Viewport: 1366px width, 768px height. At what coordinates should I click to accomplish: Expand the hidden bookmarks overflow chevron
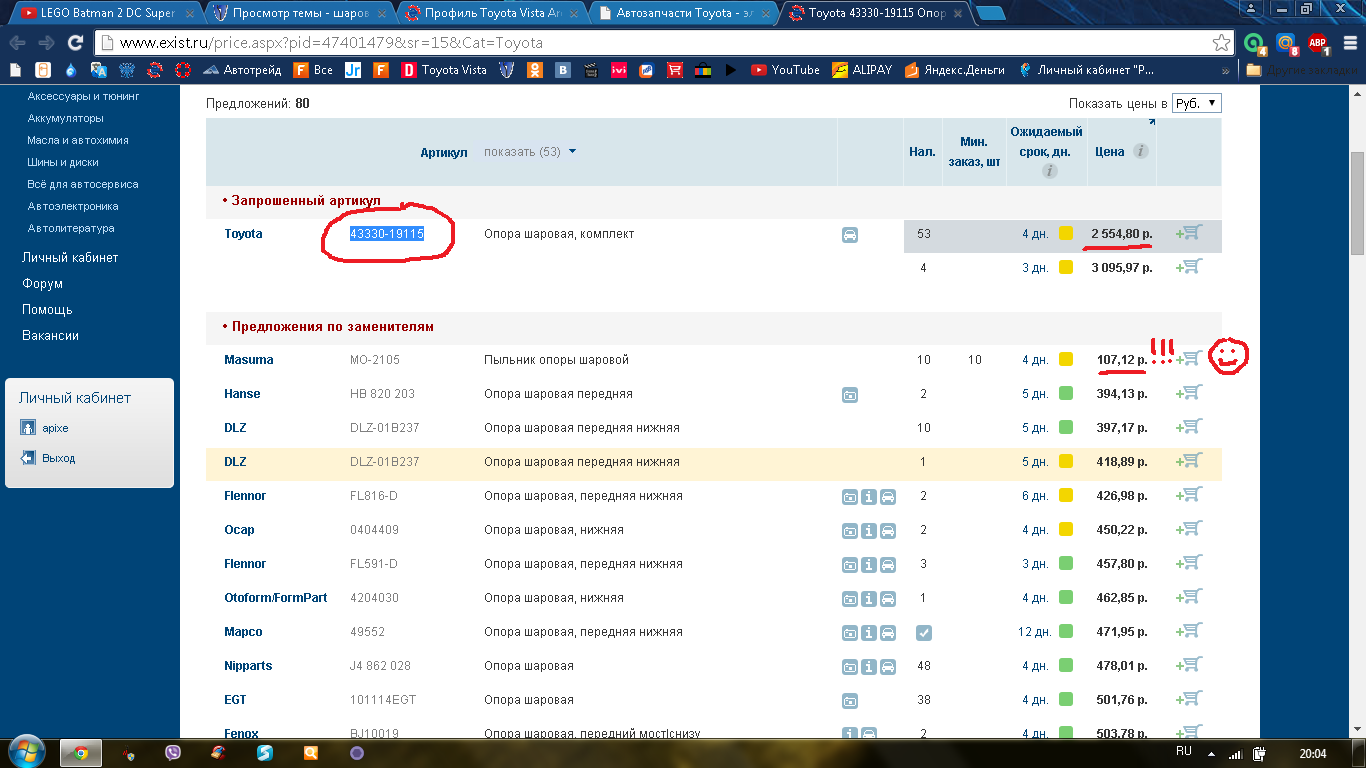pyautogui.click(x=1226, y=71)
